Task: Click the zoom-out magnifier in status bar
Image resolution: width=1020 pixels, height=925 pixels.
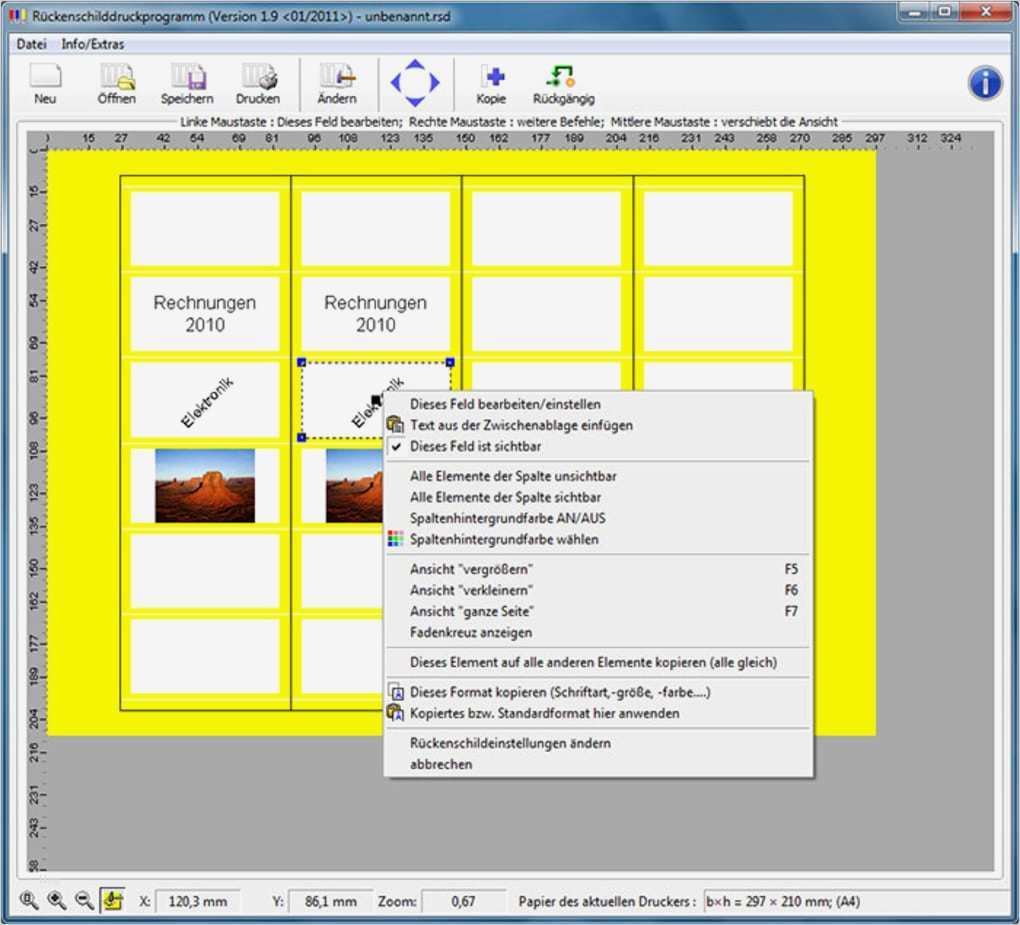Action: point(84,901)
